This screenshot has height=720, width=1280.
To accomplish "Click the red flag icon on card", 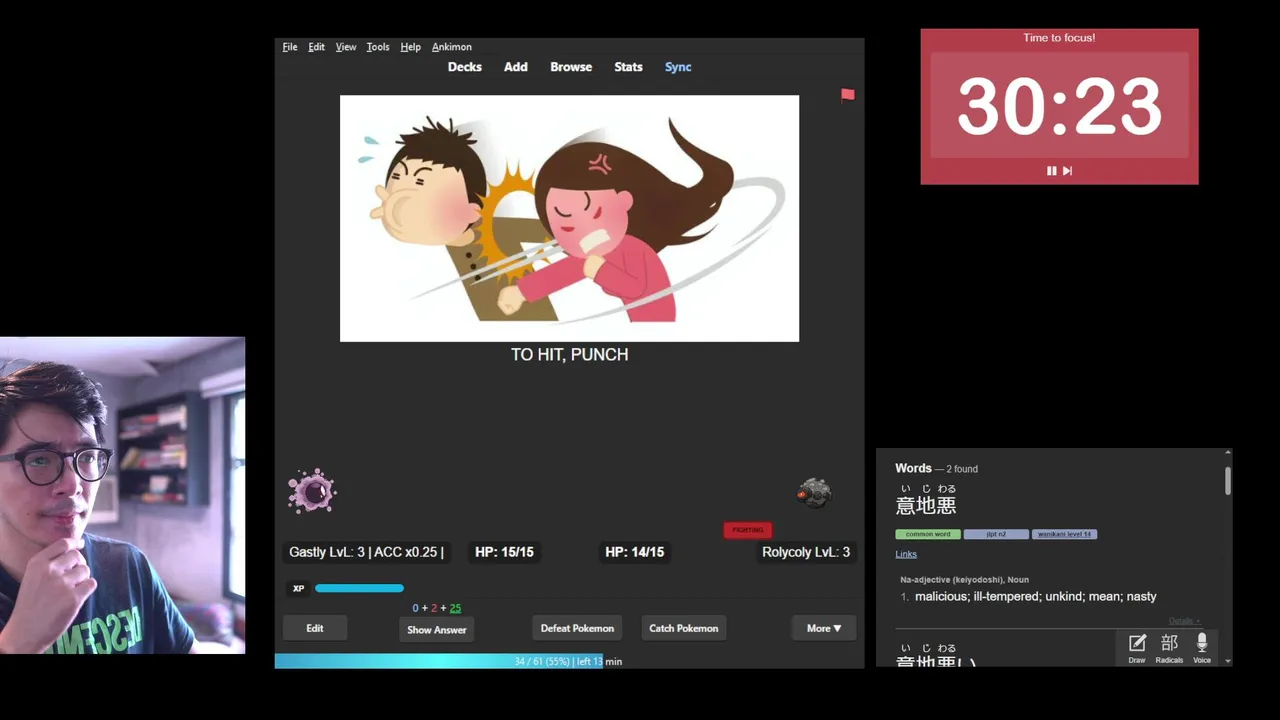I will (x=848, y=95).
